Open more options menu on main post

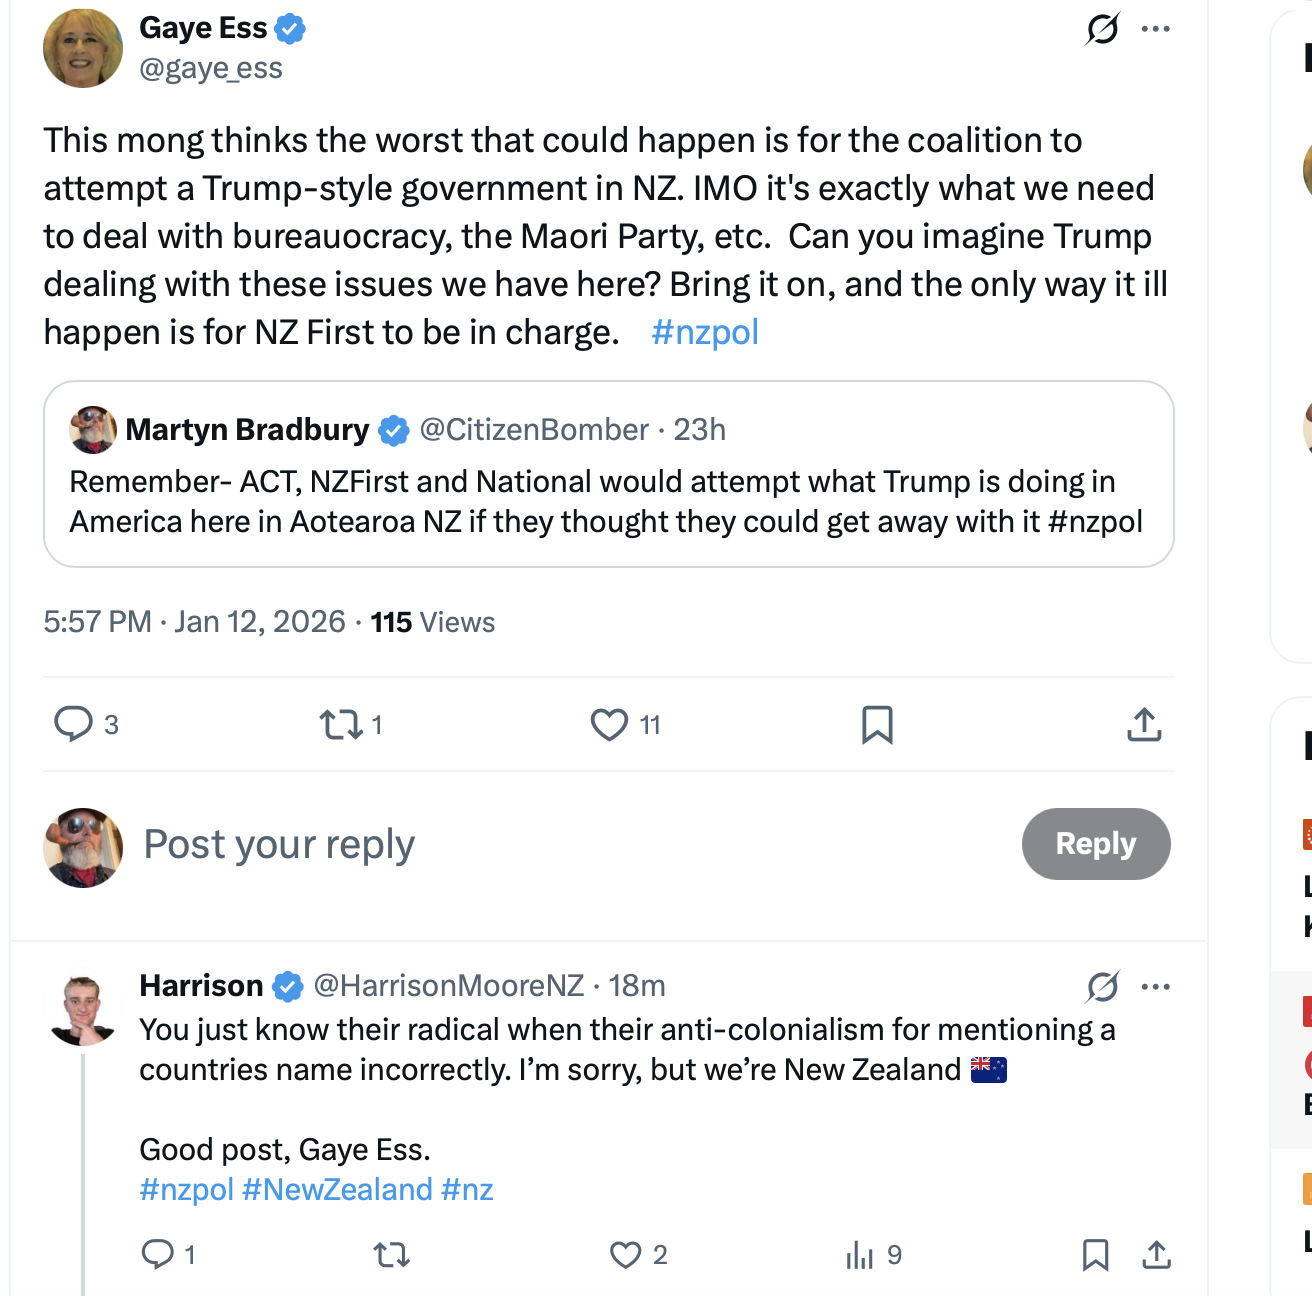pyautogui.click(x=1155, y=29)
